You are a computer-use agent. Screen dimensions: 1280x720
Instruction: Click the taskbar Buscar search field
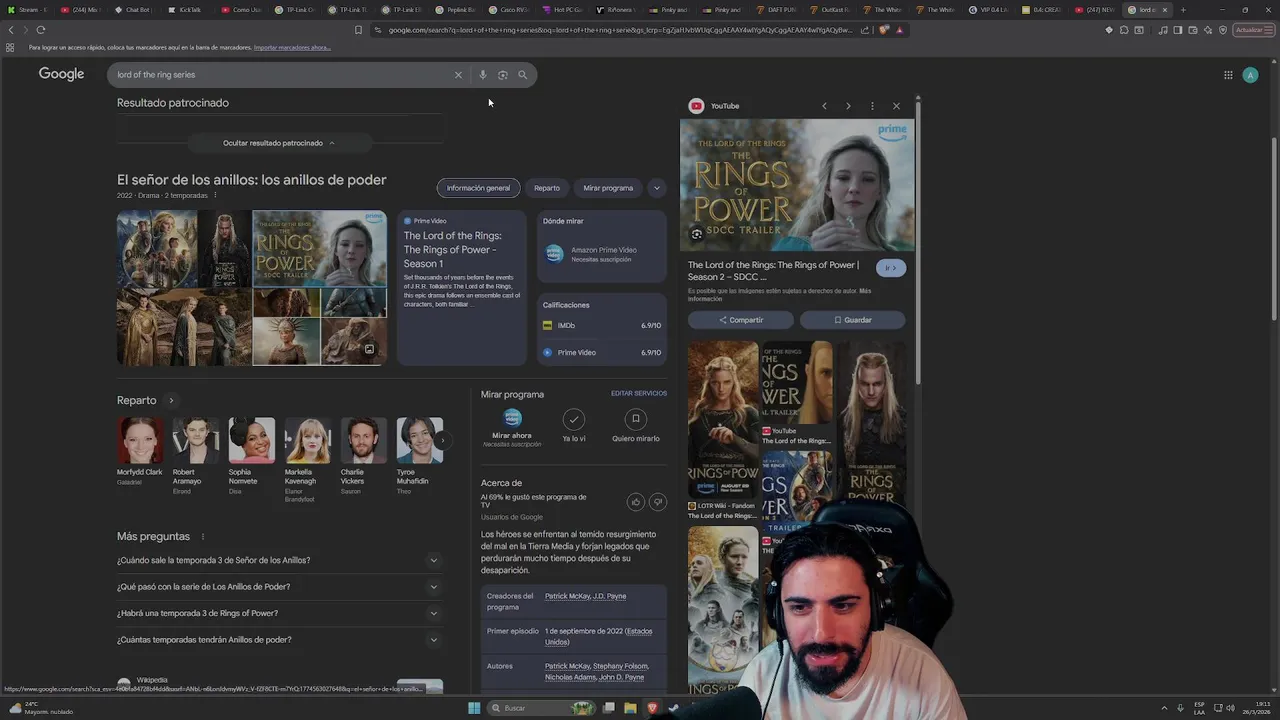tap(540, 708)
